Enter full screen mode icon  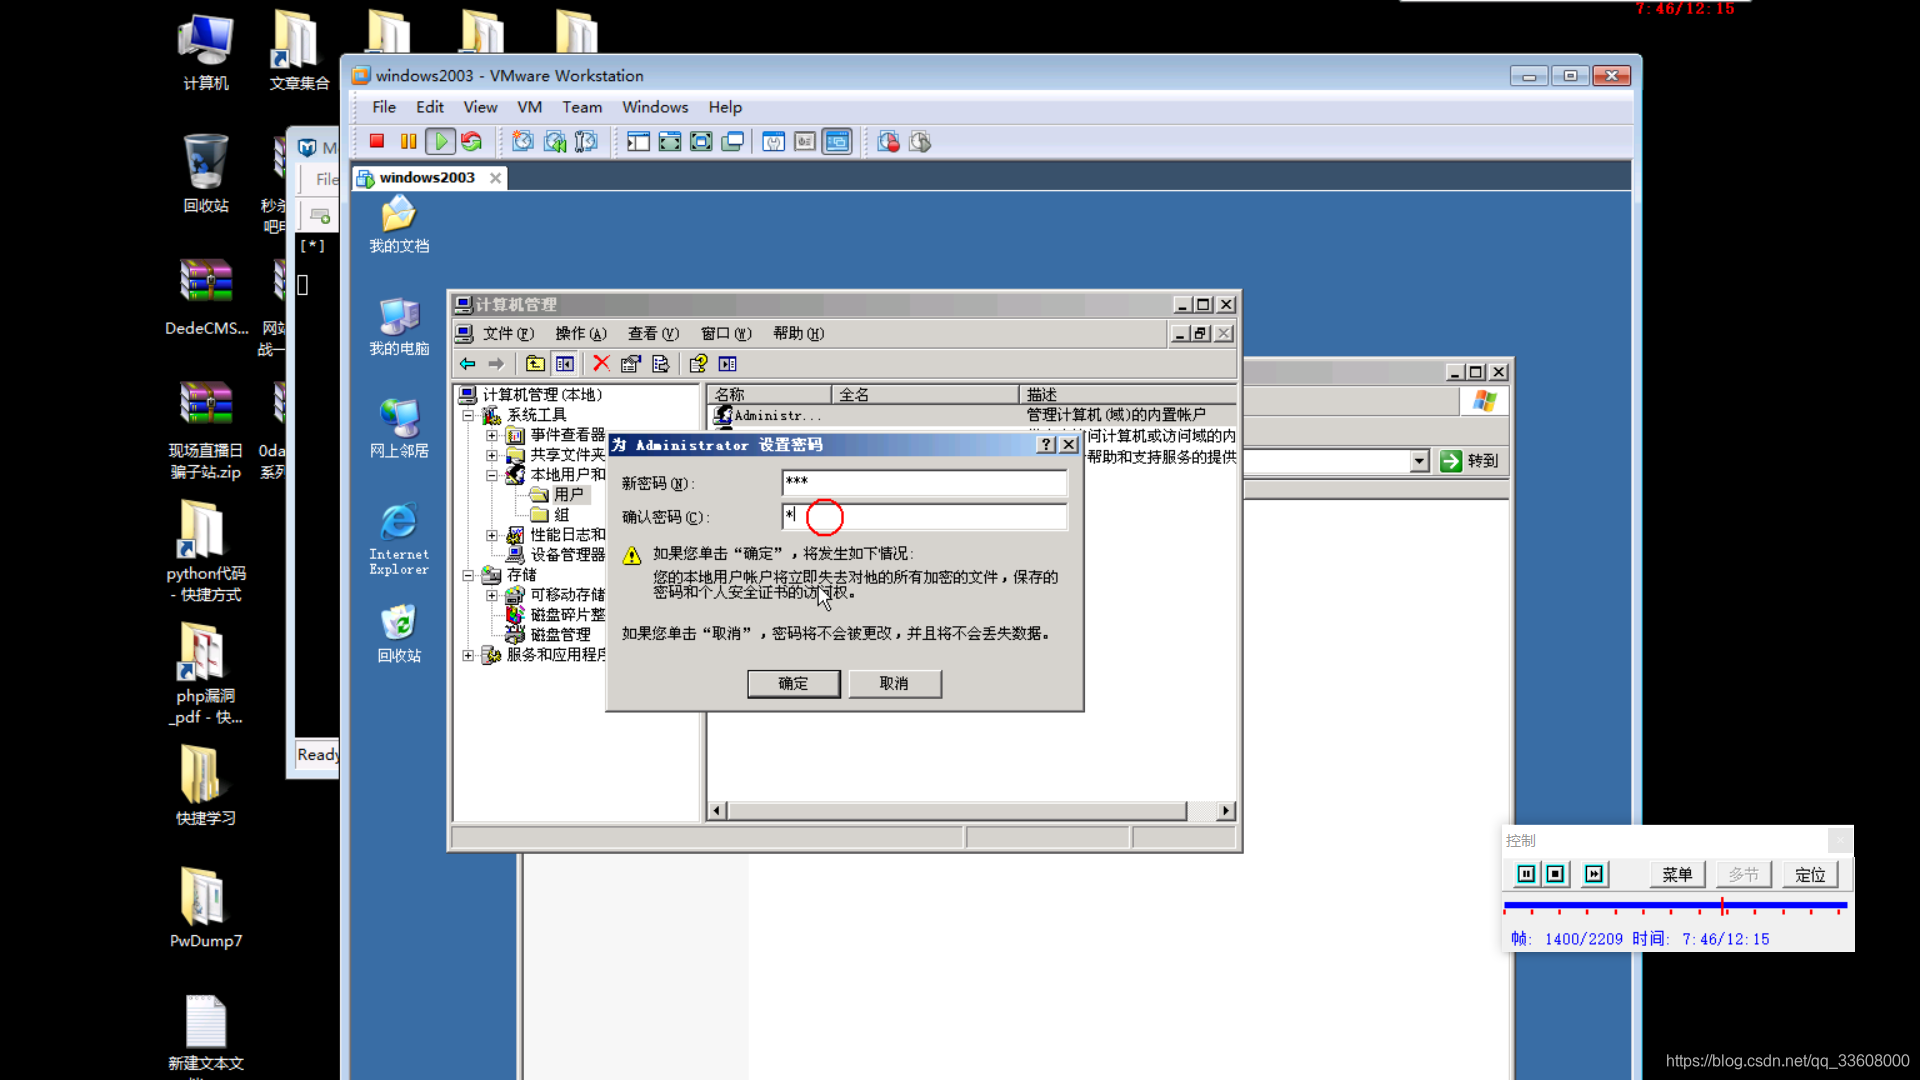coord(701,142)
